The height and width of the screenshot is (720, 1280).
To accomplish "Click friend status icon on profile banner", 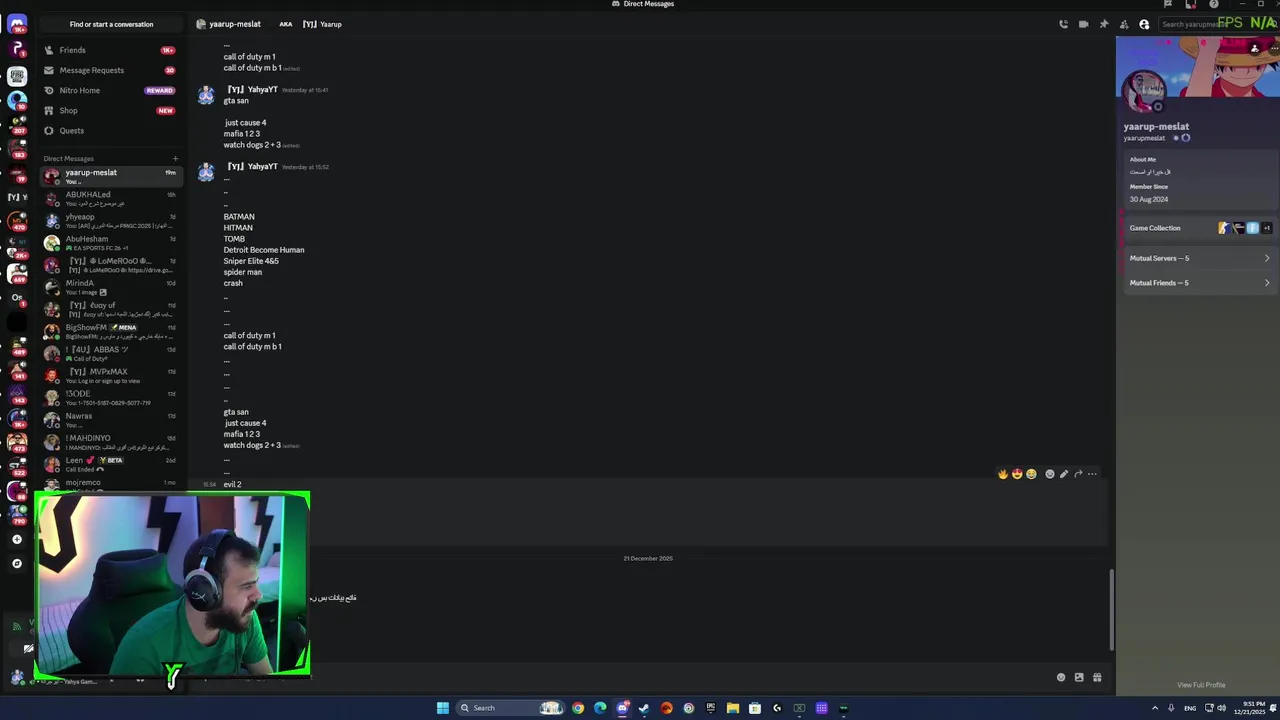I will (1255, 48).
